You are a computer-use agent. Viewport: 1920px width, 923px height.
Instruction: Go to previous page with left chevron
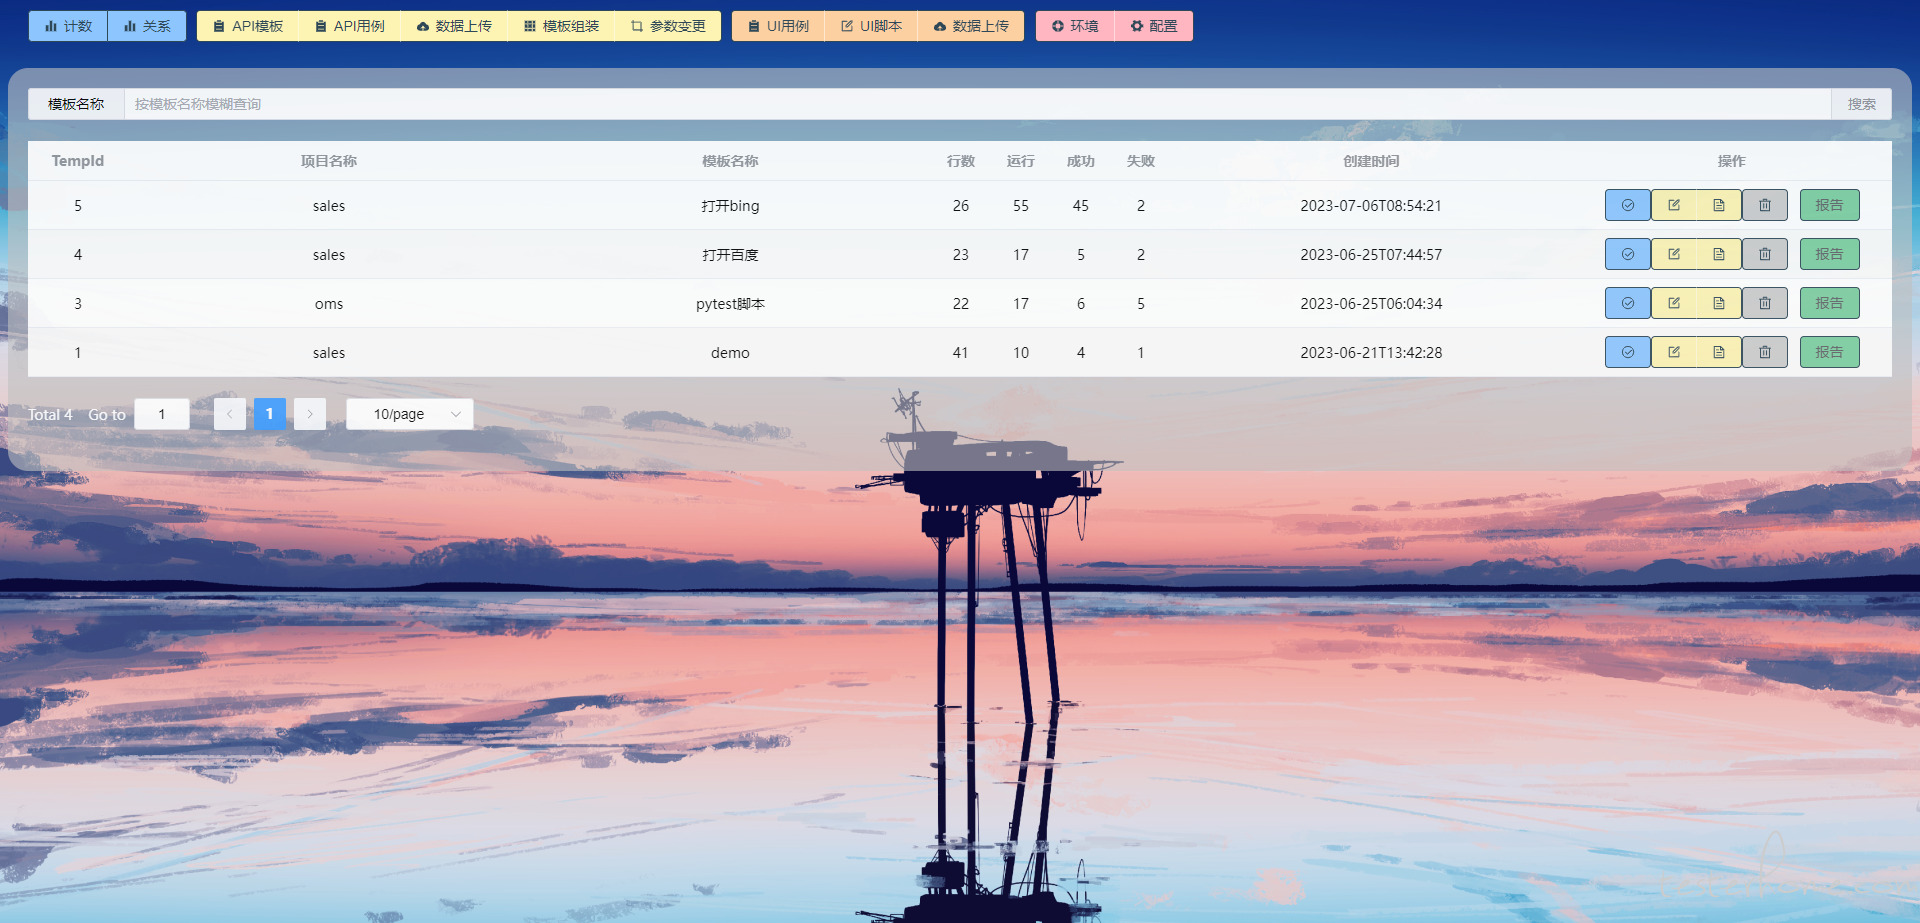click(x=230, y=414)
